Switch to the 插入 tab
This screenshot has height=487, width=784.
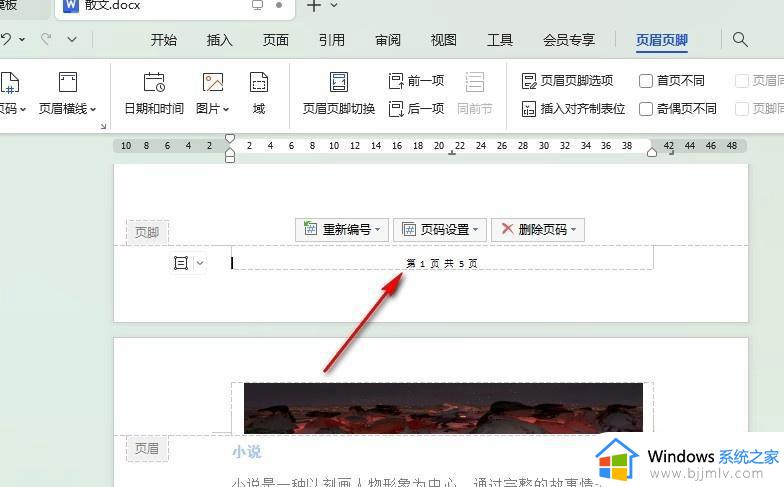click(220, 40)
